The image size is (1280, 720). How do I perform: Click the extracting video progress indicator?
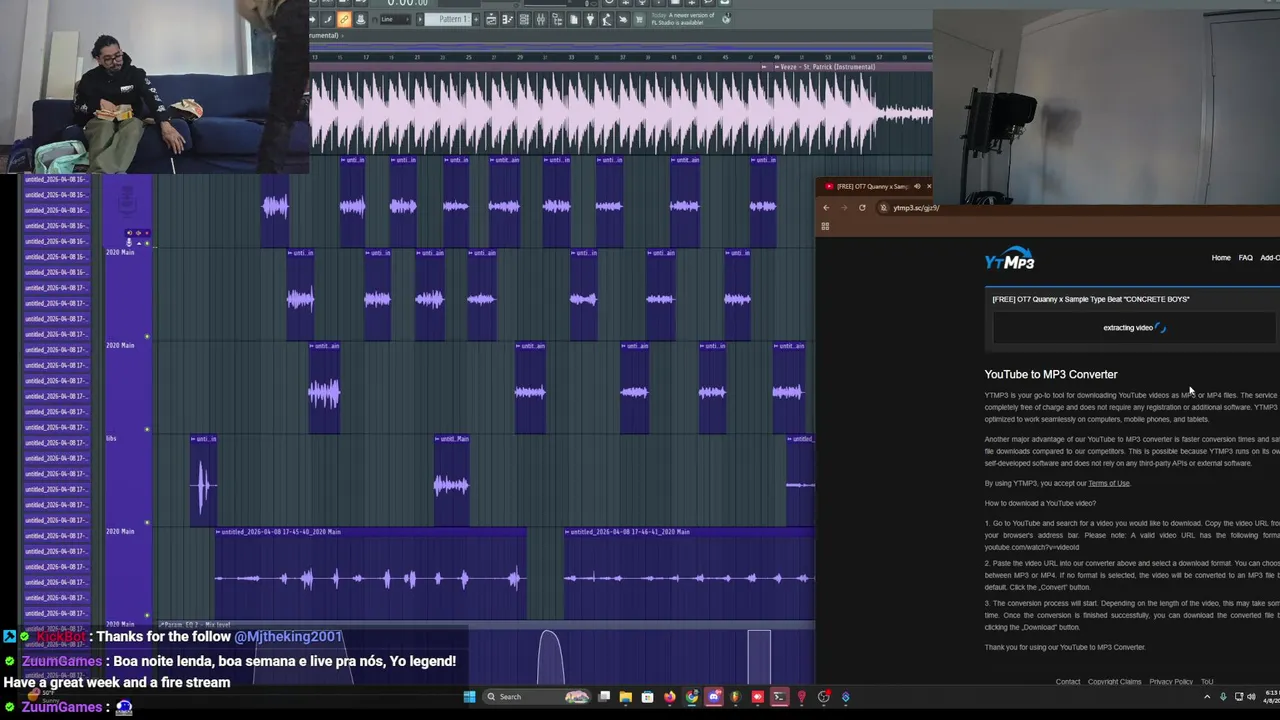pyautogui.click(x=1134, y=328)
